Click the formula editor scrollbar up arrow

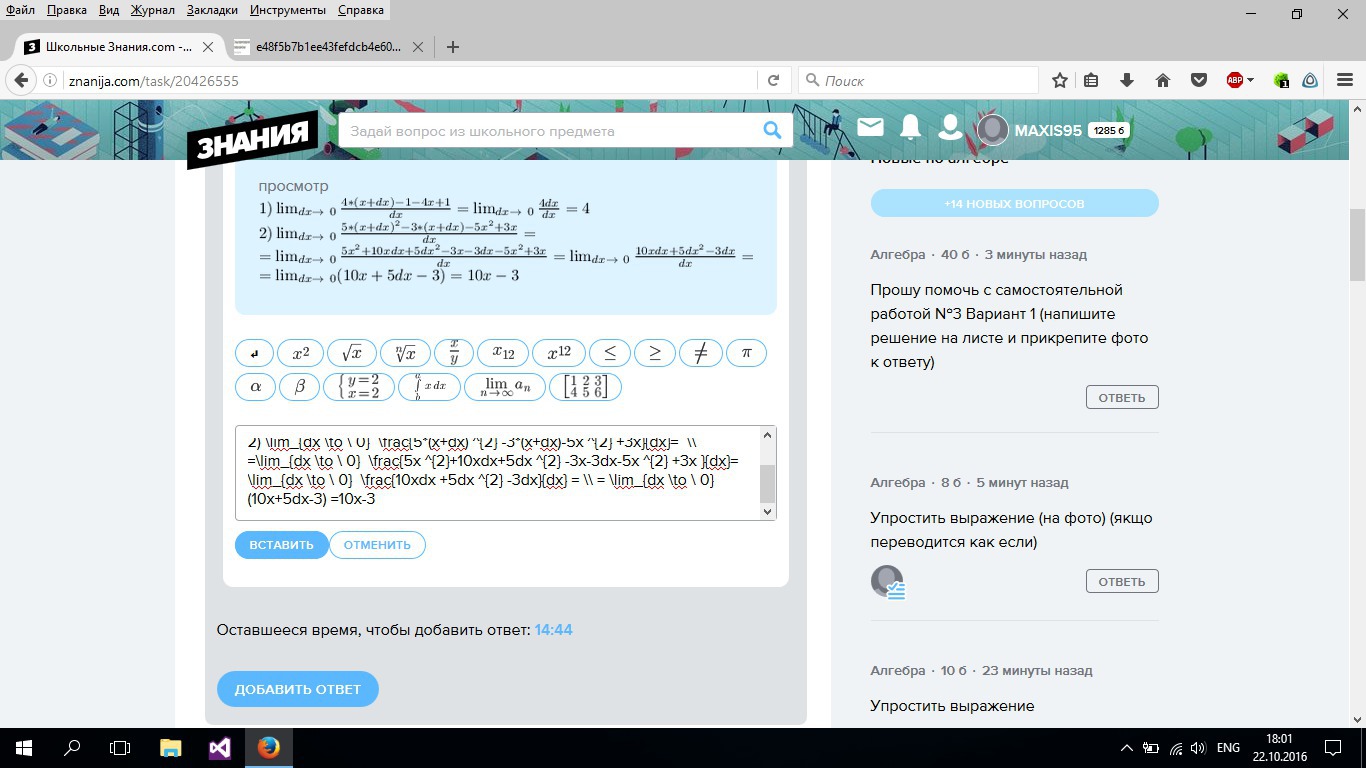click(x=768, y=435)
